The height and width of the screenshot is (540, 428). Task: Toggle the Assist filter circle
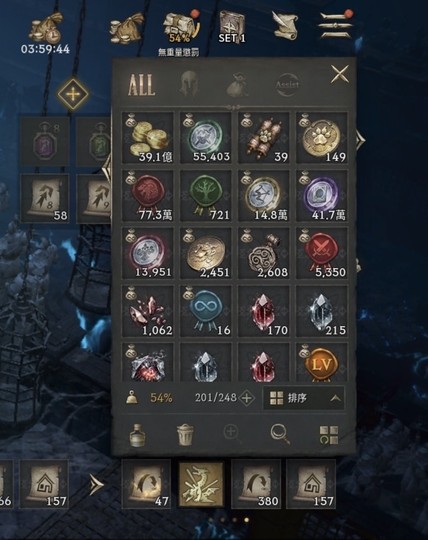tap(288, 84)
